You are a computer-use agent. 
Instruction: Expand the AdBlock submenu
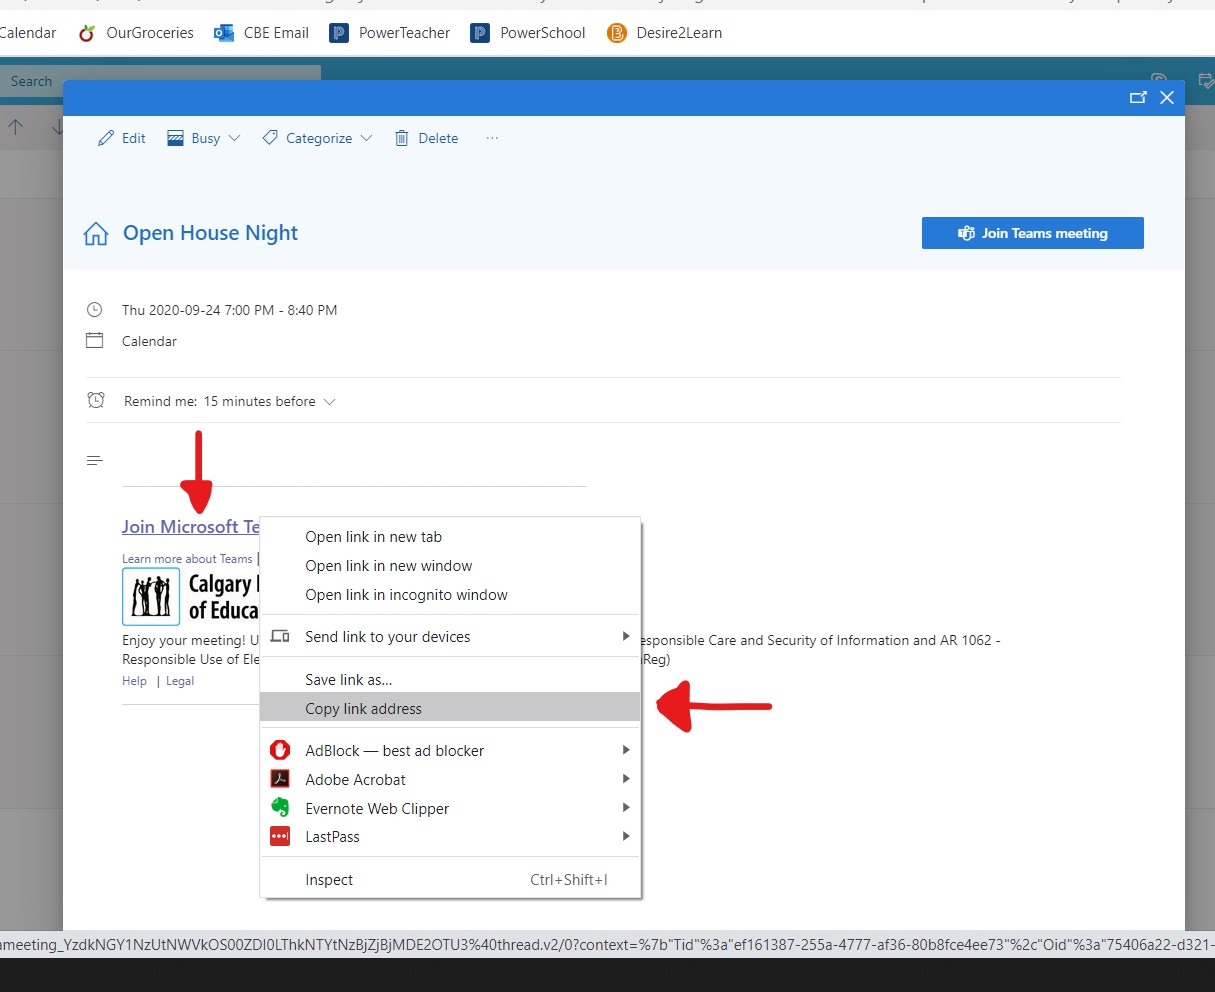[x=450, y=750]
